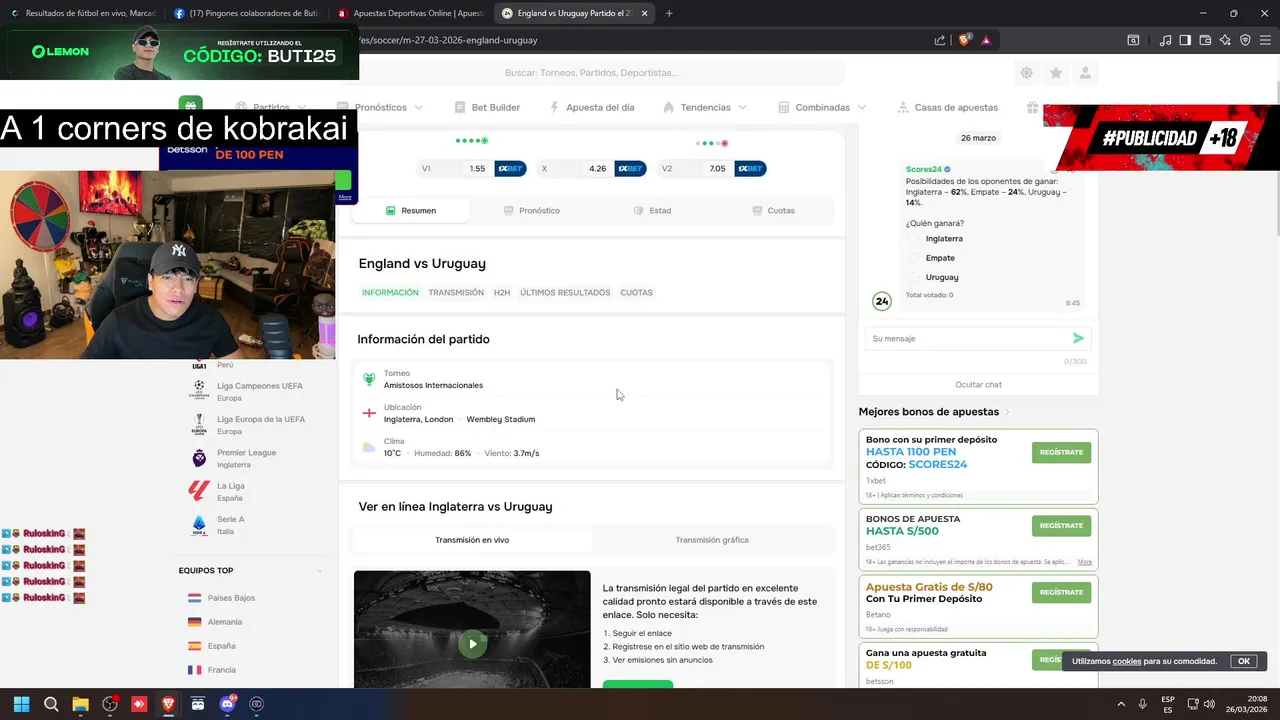This screenshot has width=1280, height=720.
Task: Select the Uruguay poll option
Action: point(913,277)
